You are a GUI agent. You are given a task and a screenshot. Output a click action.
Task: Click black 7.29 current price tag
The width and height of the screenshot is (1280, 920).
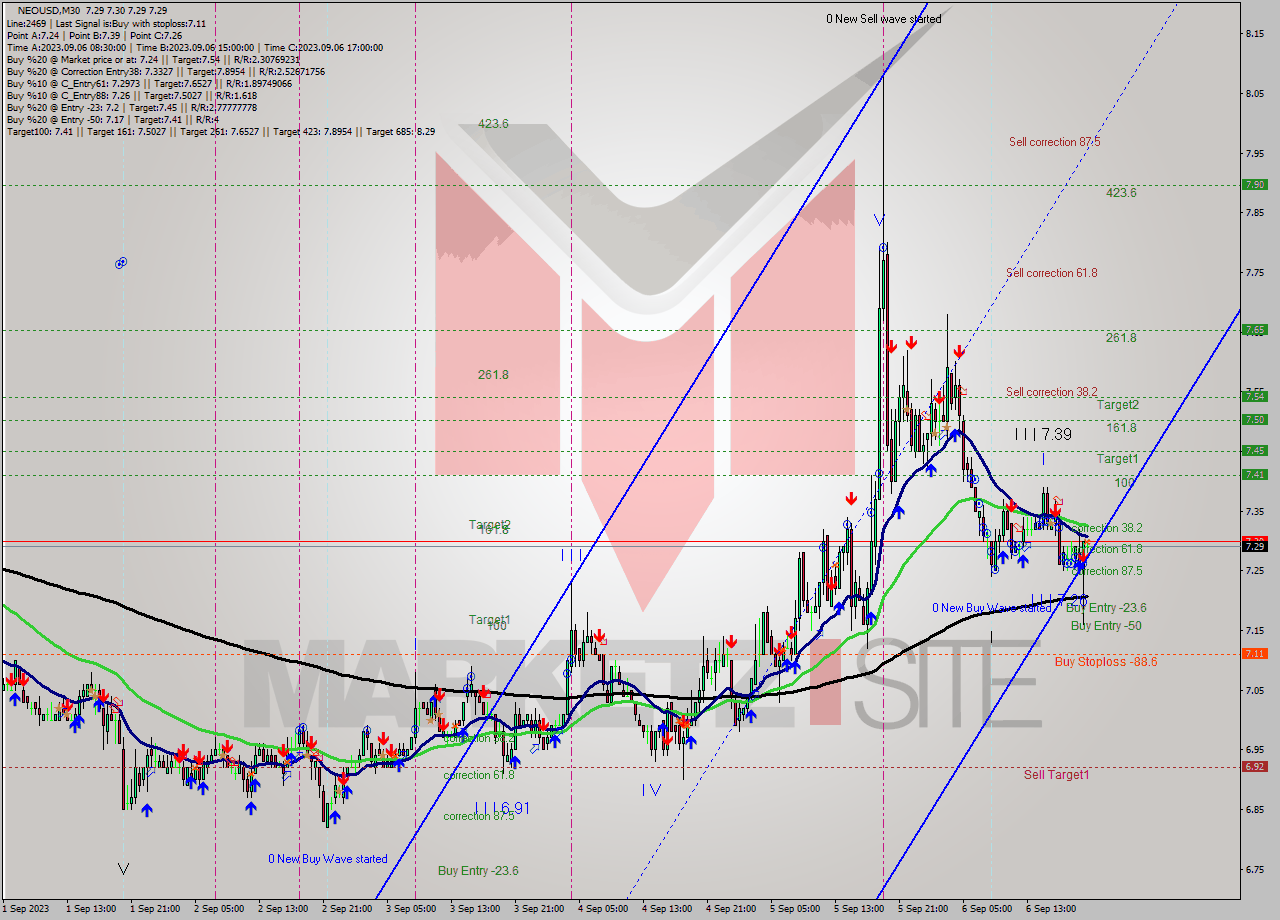1255,546
